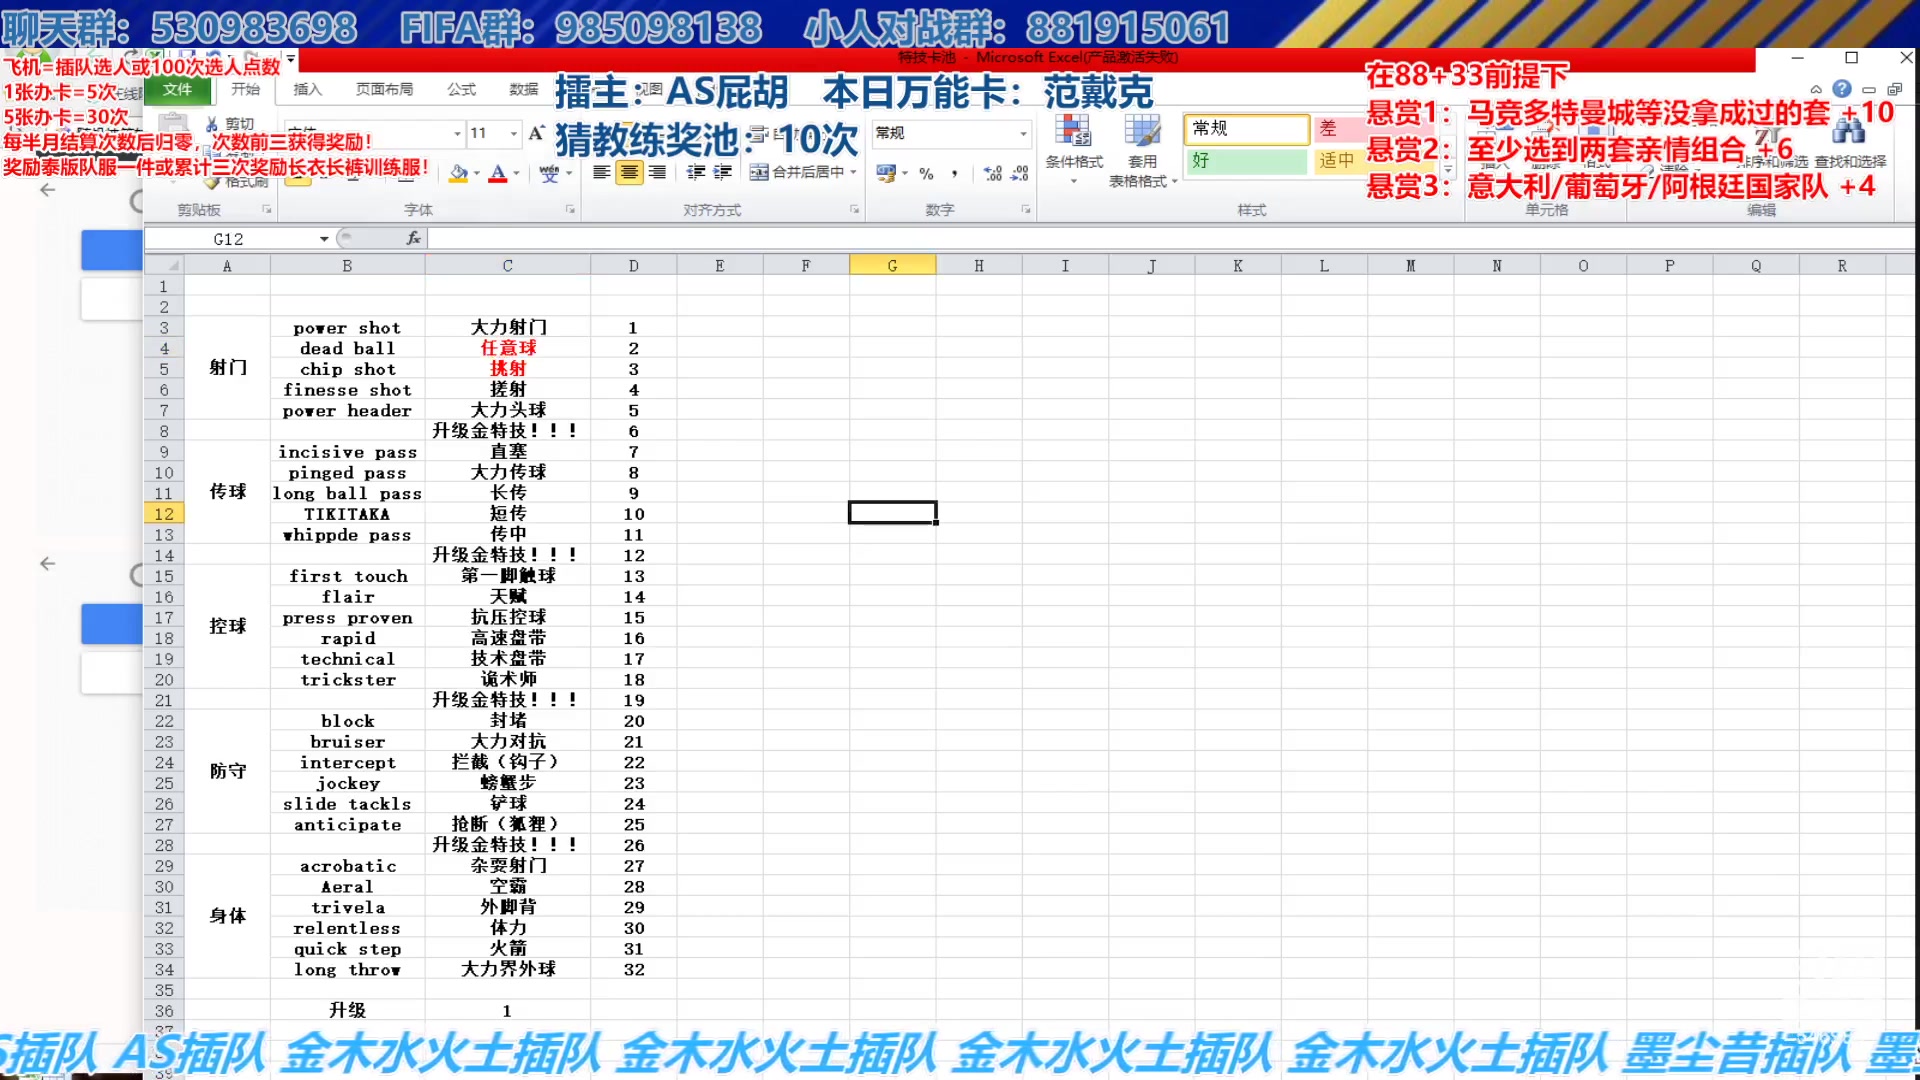Click the Fill Color paint bucket icon
The height and width of the screenshot is (1080, 1920).
458,173
